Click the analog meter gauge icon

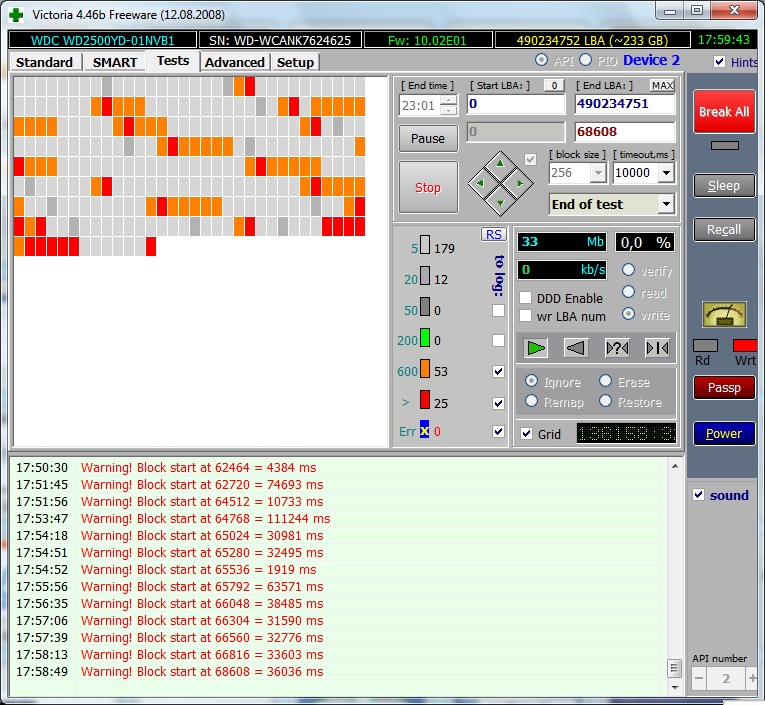point(724,315)
